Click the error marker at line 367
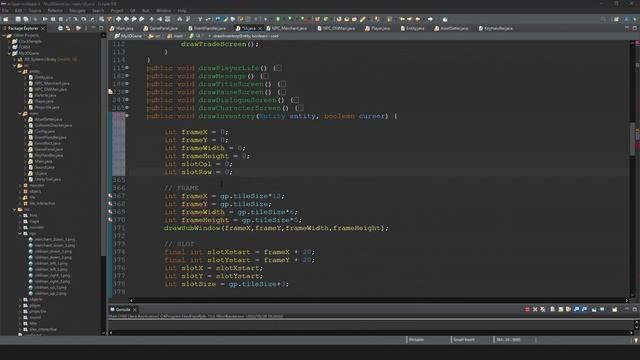 [110, 196]
